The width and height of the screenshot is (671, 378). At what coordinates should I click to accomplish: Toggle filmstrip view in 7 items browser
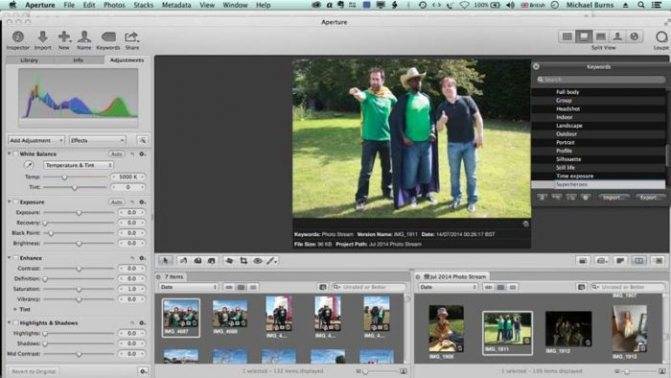click(229, 287)
